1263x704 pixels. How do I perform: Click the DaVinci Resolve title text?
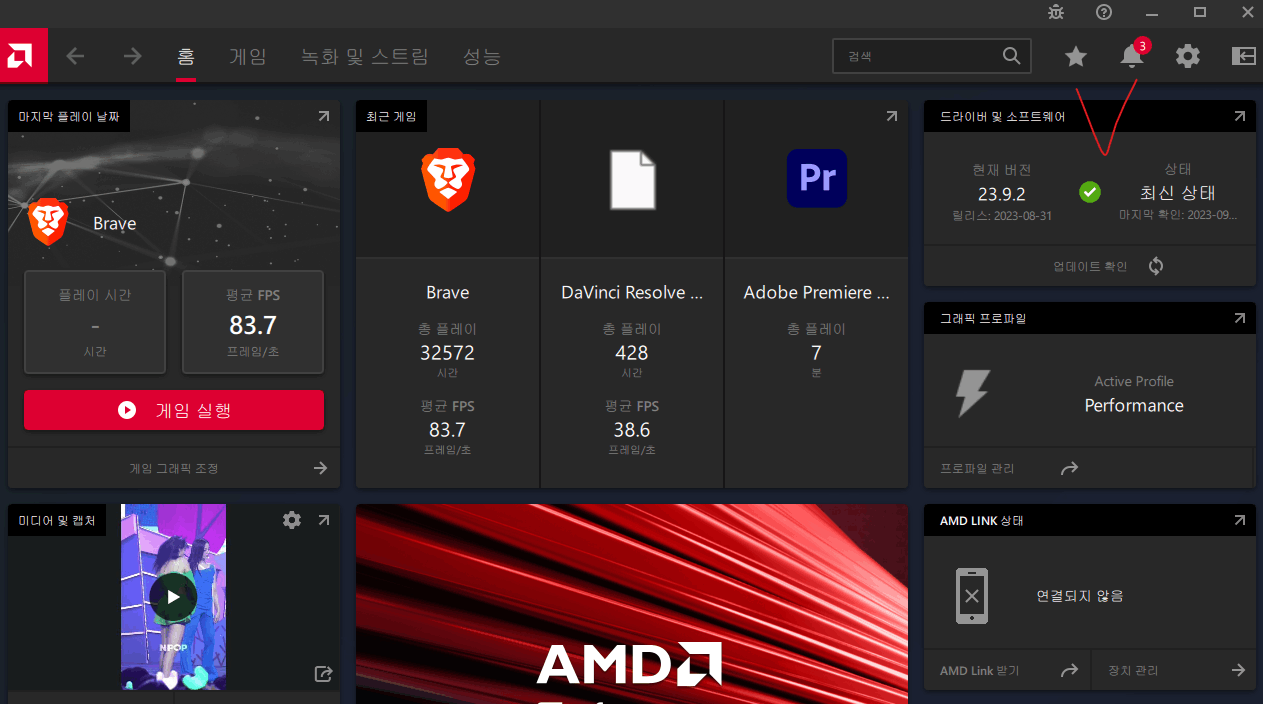coord(632,293)
